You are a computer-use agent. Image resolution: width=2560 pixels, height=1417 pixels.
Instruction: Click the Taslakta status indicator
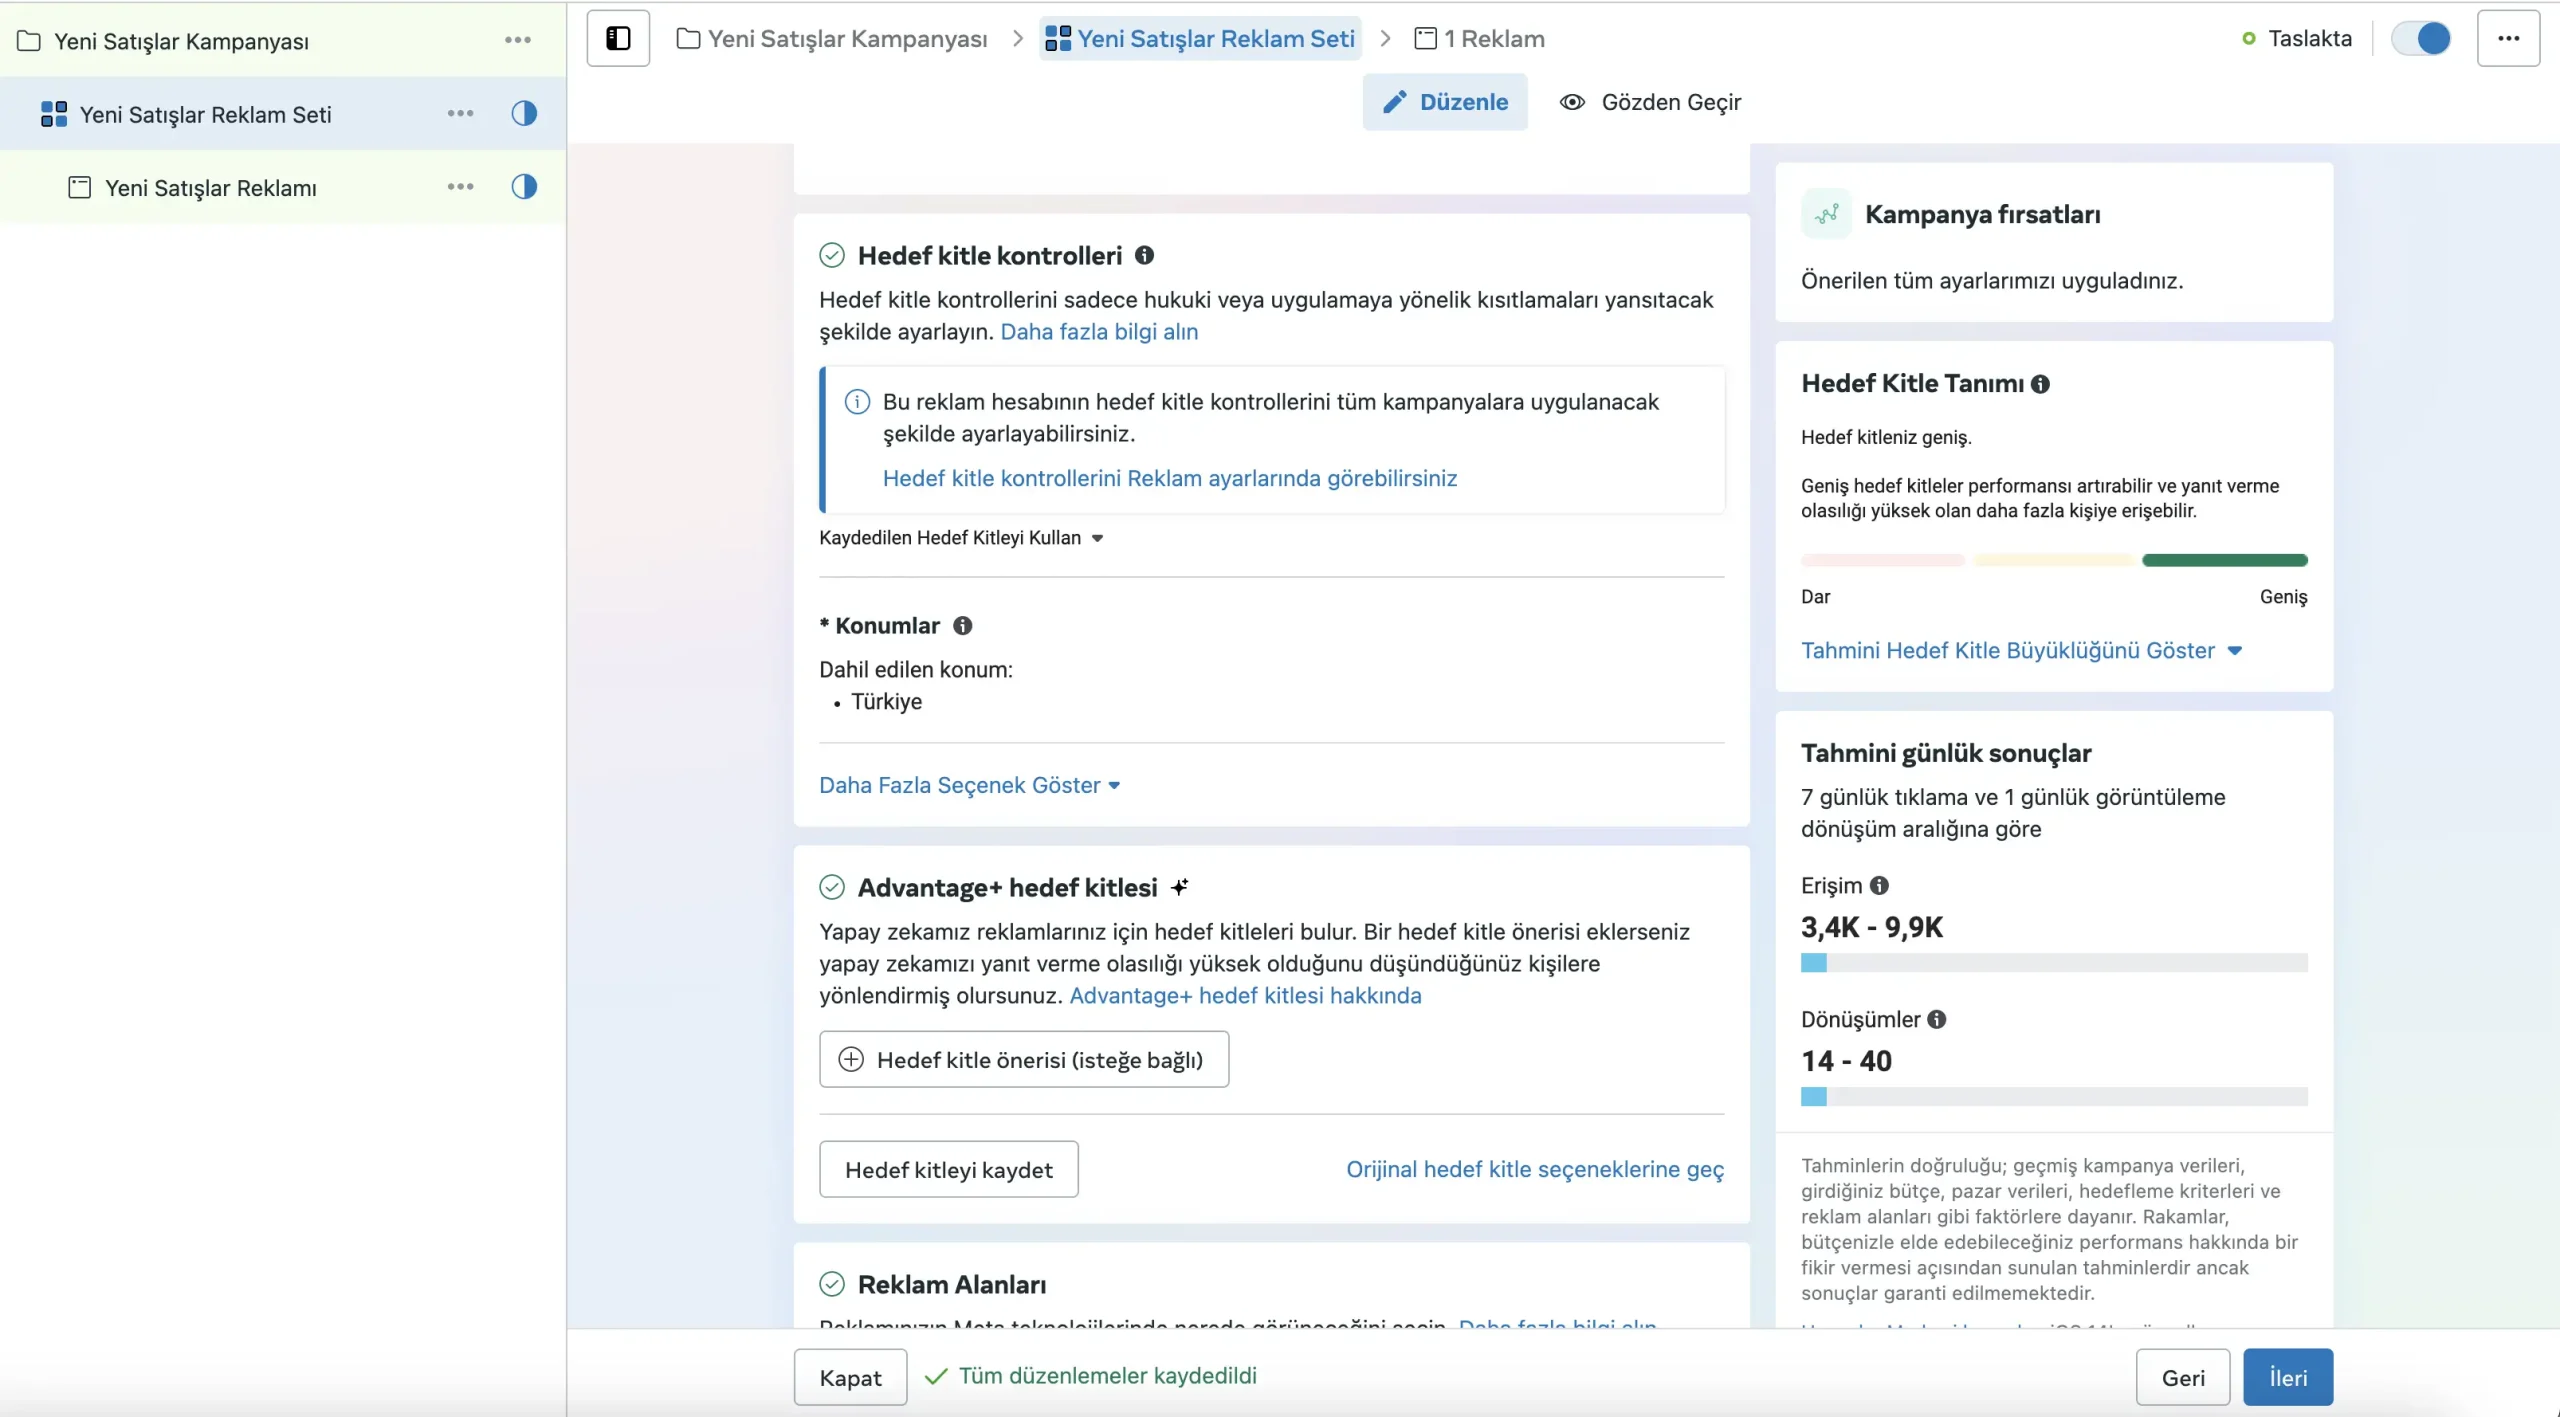[x=2297, y=39]
